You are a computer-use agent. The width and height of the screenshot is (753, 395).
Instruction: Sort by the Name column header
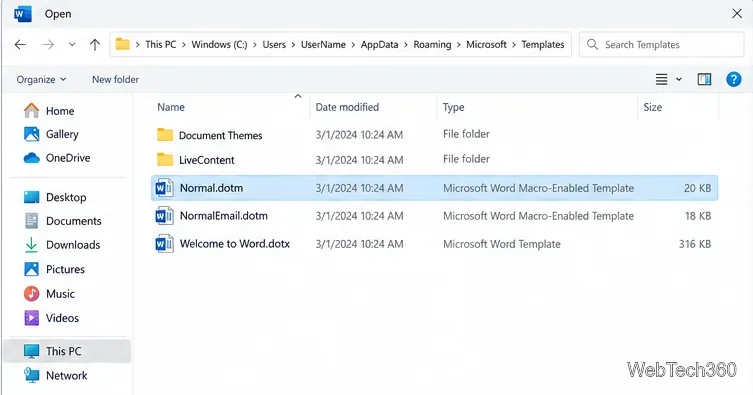pos(171,107)
